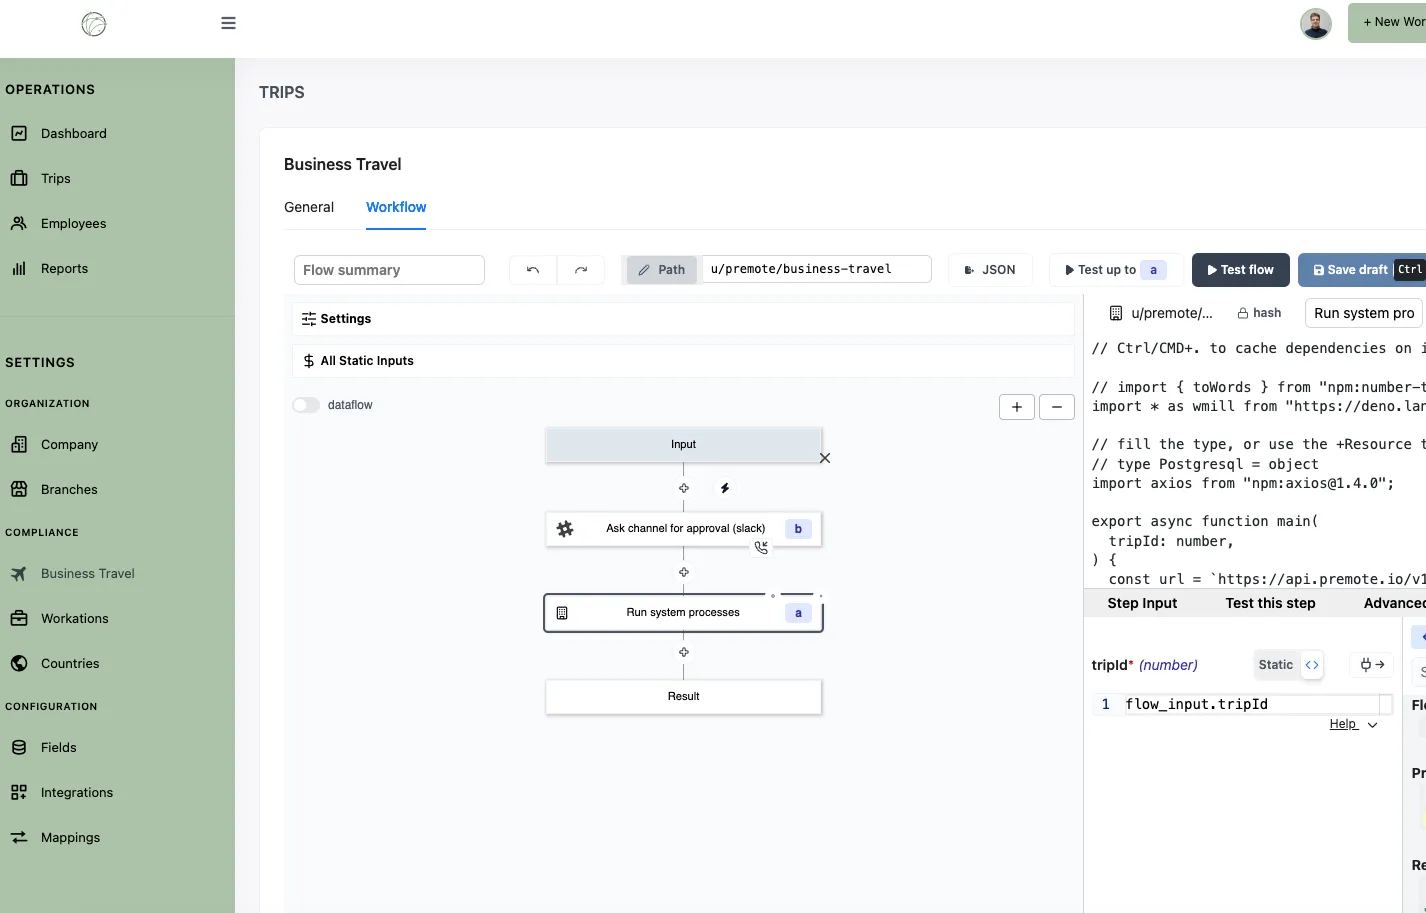
Task: Click the gear icon on the slack approval step
Action: click(x=565, y=528)
